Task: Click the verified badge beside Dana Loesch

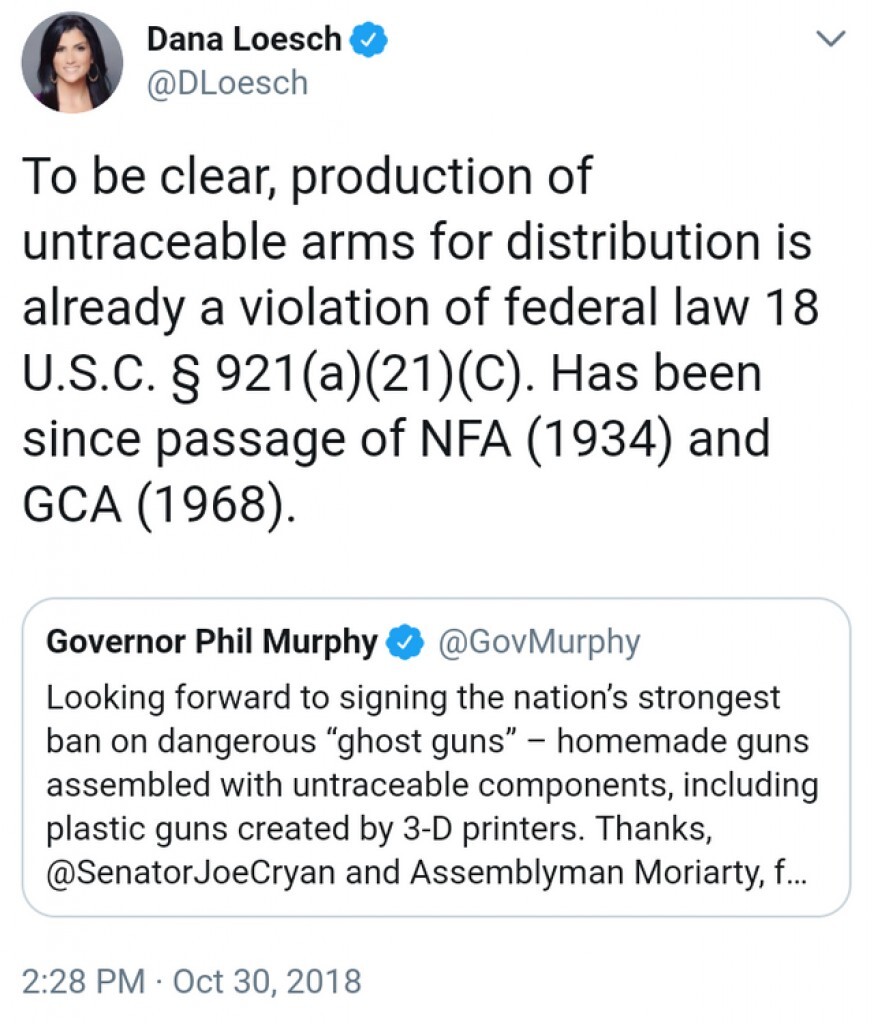Action: click(x=369, y=40)
